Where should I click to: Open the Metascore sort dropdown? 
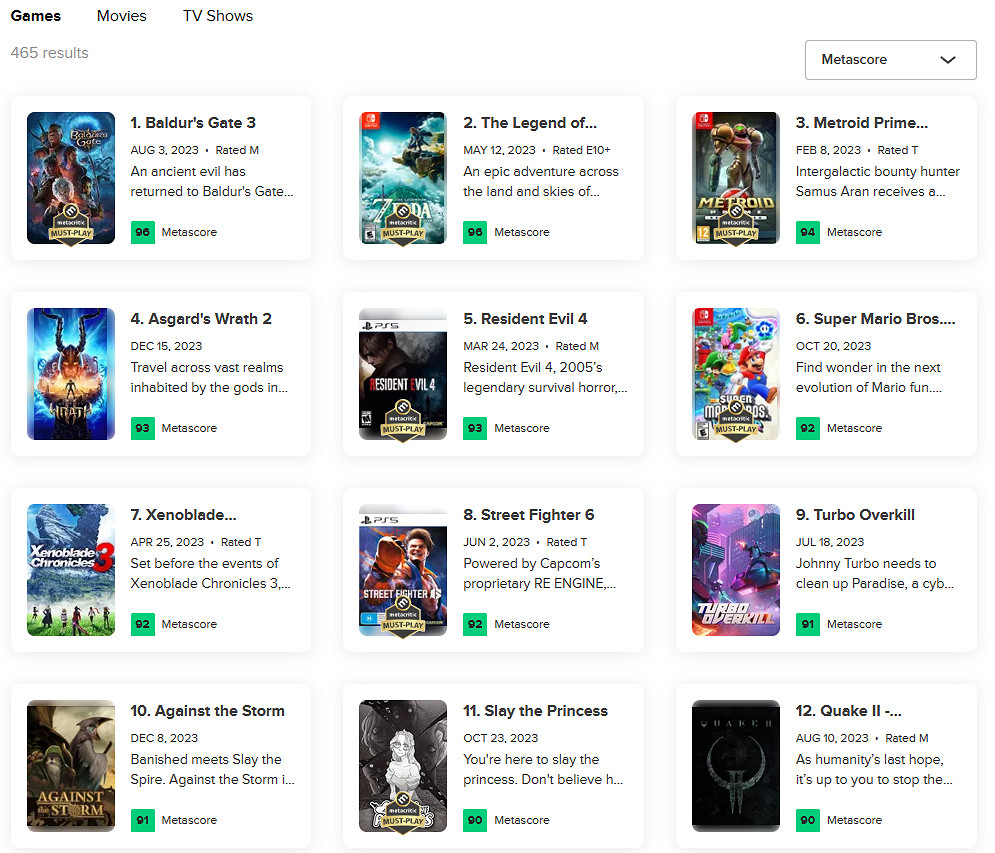[x=889, y=60]
